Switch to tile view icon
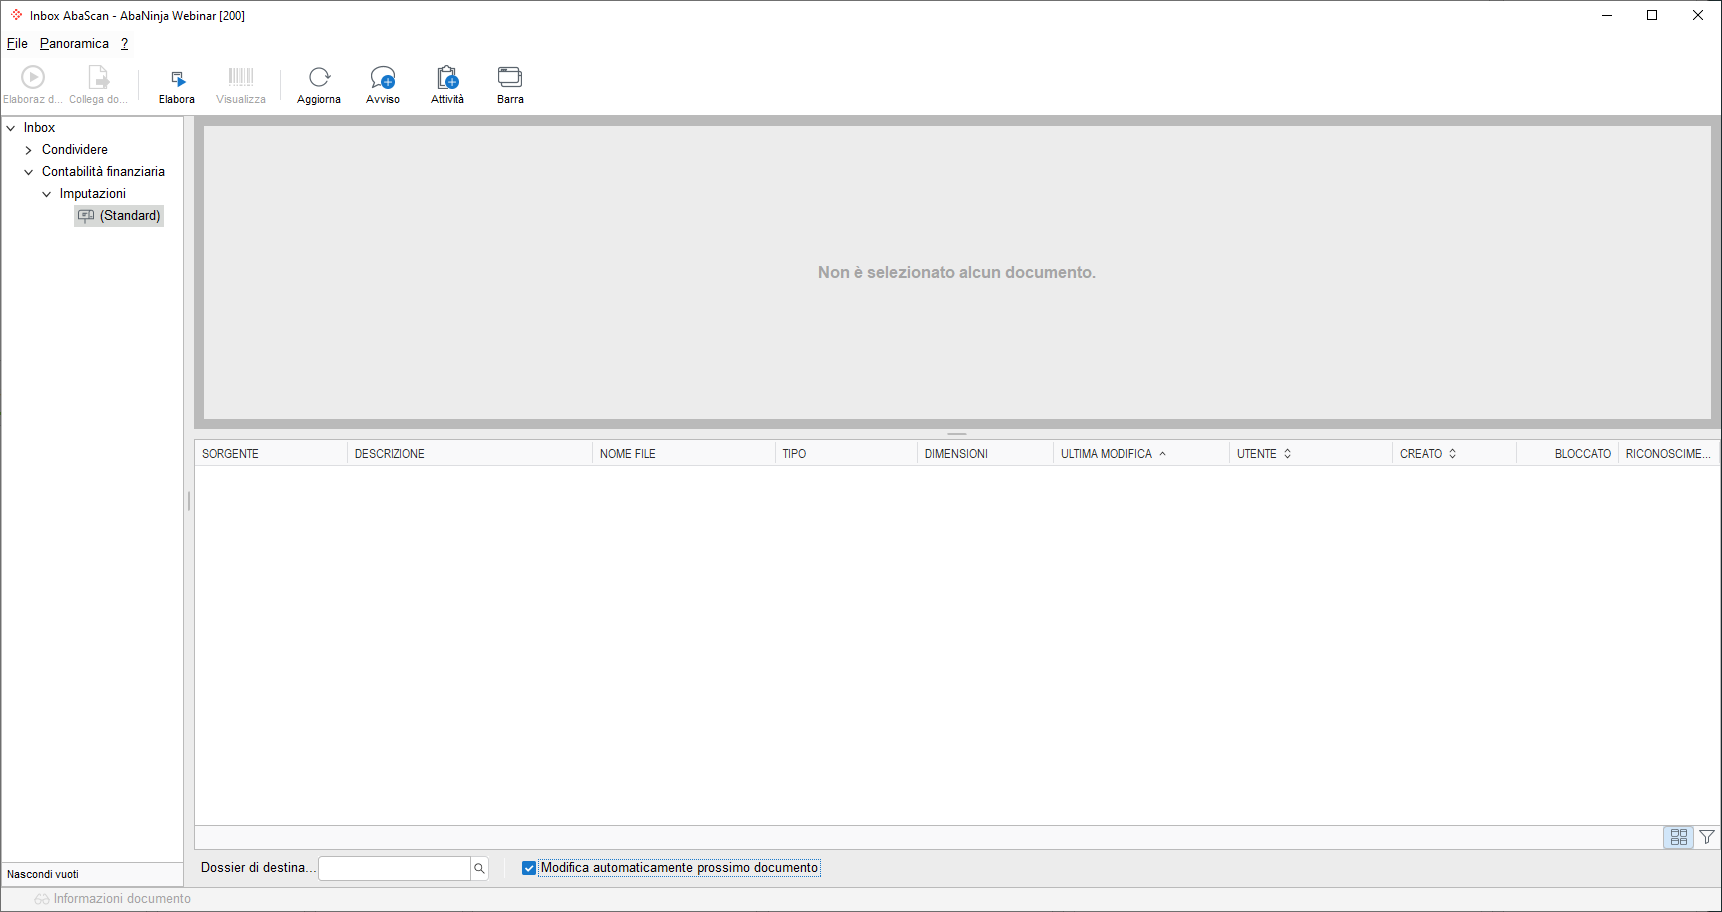The image size is (1722, 912). (1679, 837)
